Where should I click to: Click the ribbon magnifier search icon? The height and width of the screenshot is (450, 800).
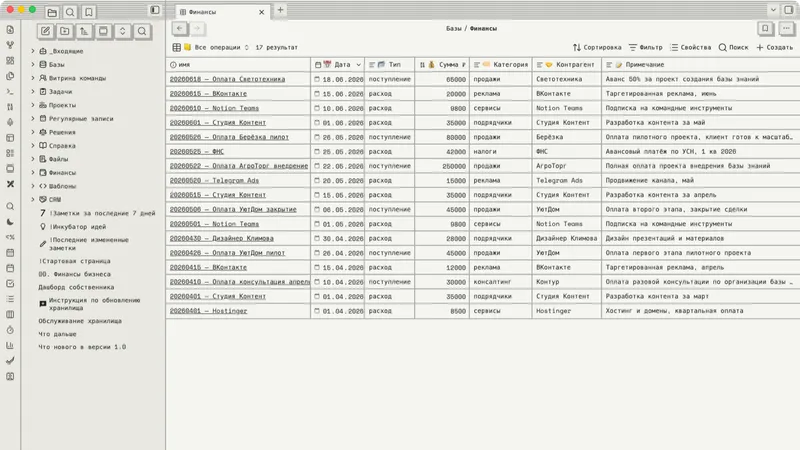point(10,206)
